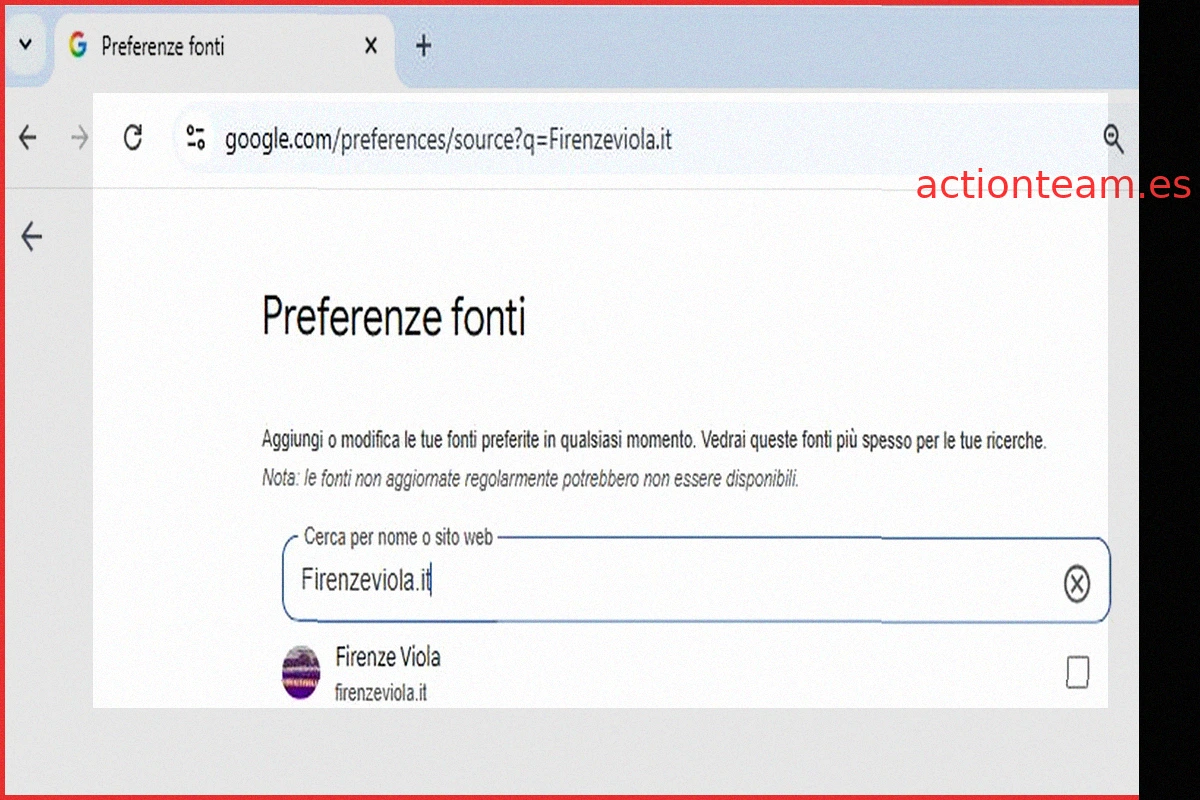Click the Preferenze fonti heading

tap(394, 317)
